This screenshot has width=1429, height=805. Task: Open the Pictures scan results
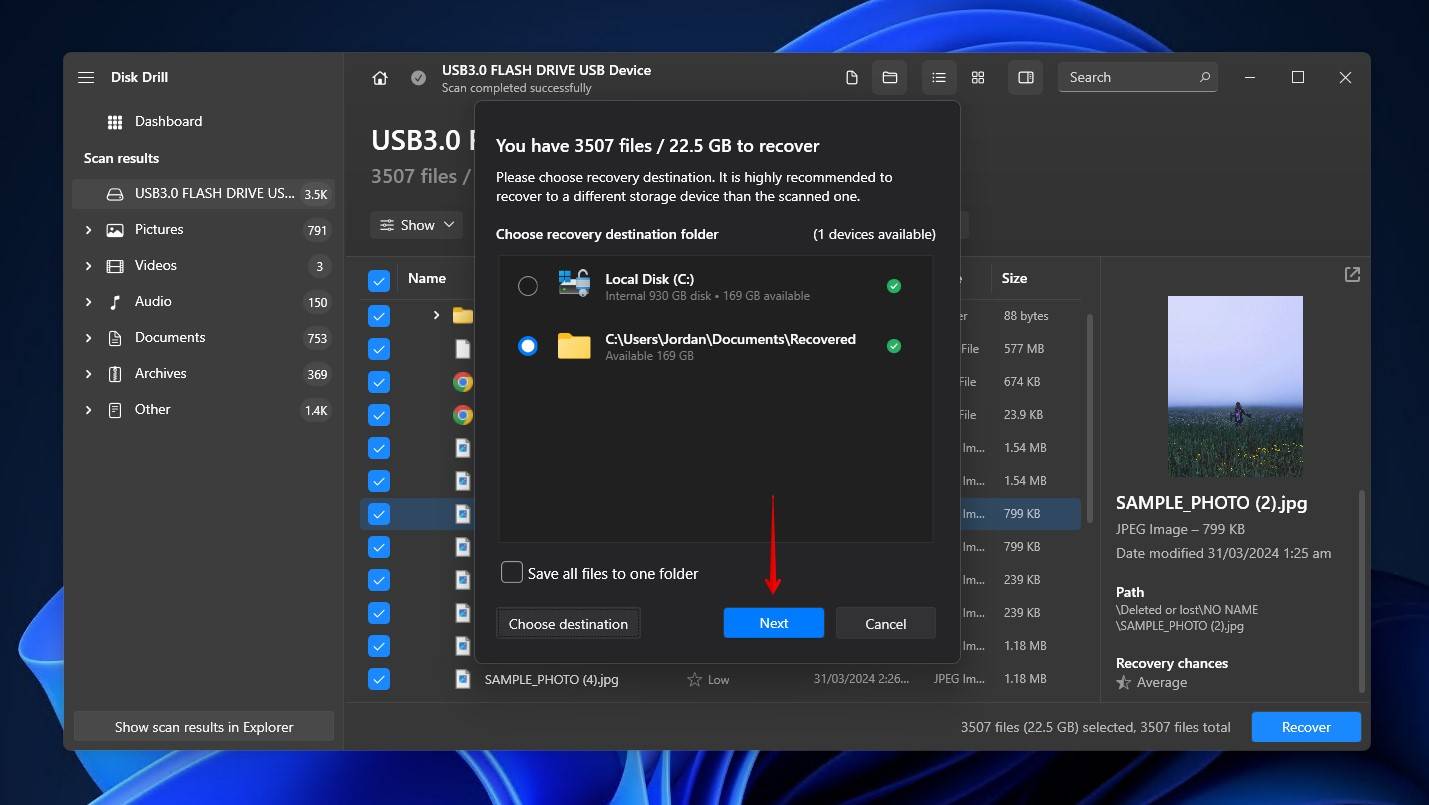pos(203,230)
